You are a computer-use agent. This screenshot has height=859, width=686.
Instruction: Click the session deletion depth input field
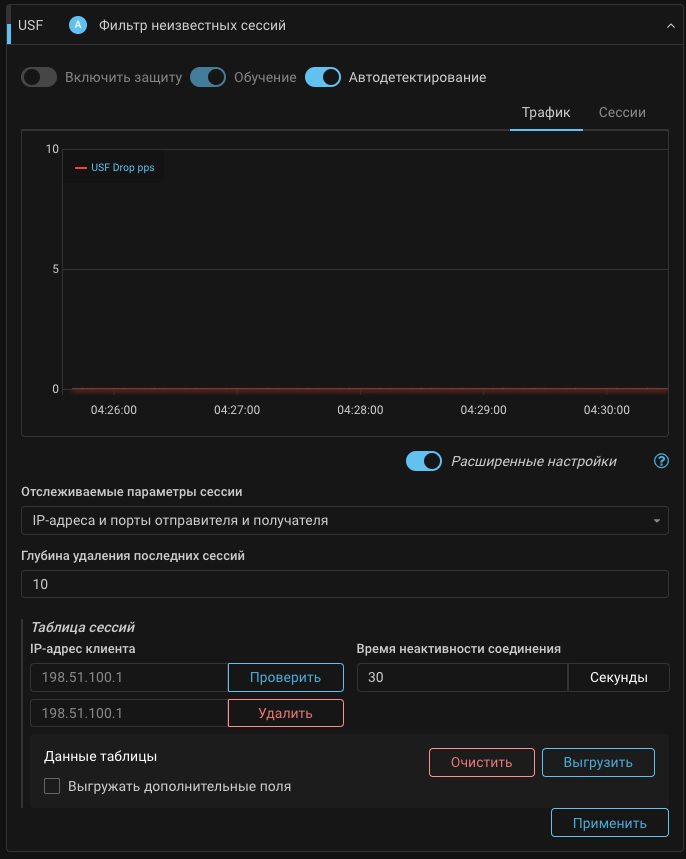345,584
